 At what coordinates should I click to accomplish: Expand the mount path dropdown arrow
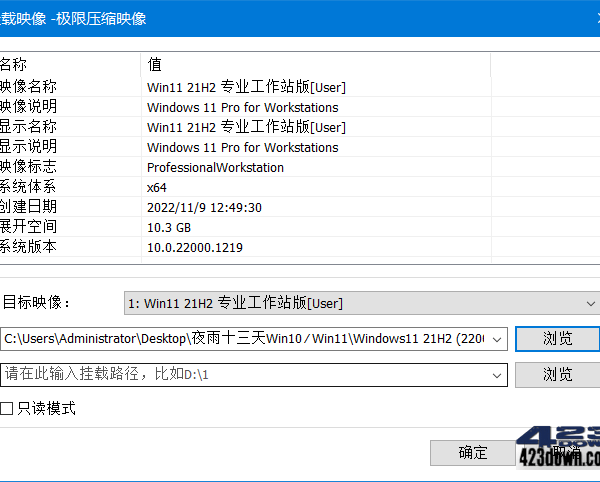tap(499, 375)
